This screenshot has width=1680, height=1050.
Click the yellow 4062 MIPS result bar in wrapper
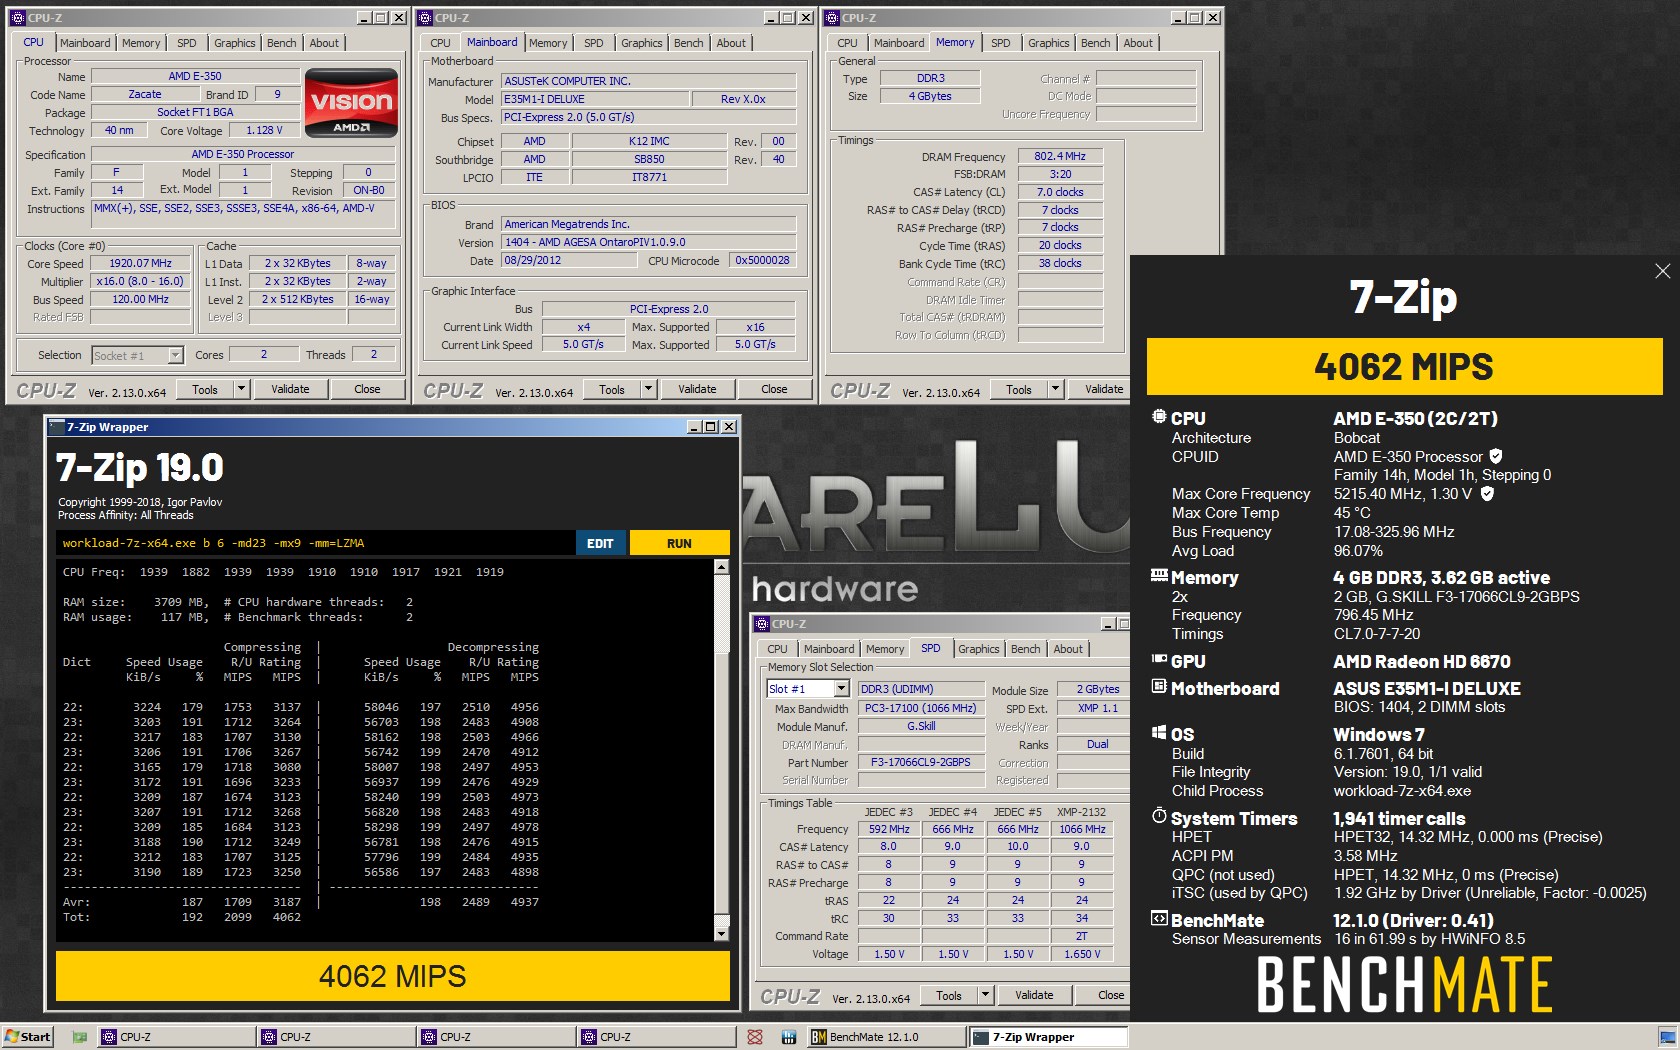point(392,976)
